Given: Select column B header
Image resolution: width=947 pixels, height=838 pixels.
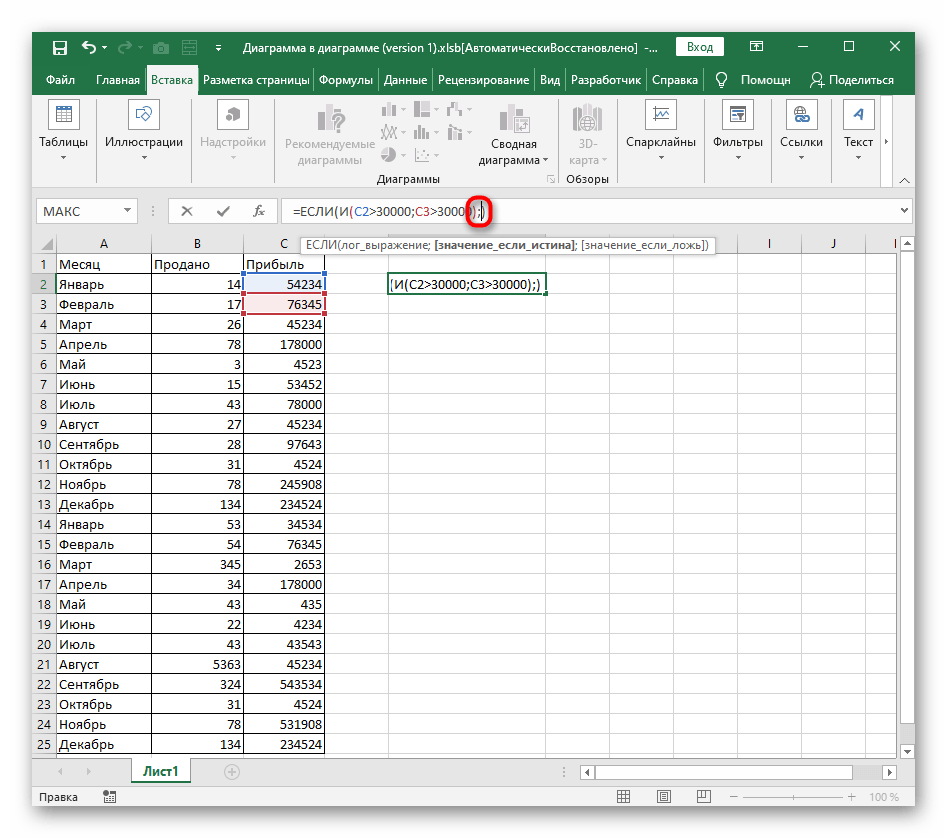Looking at the screenshot, I should 197,244.
